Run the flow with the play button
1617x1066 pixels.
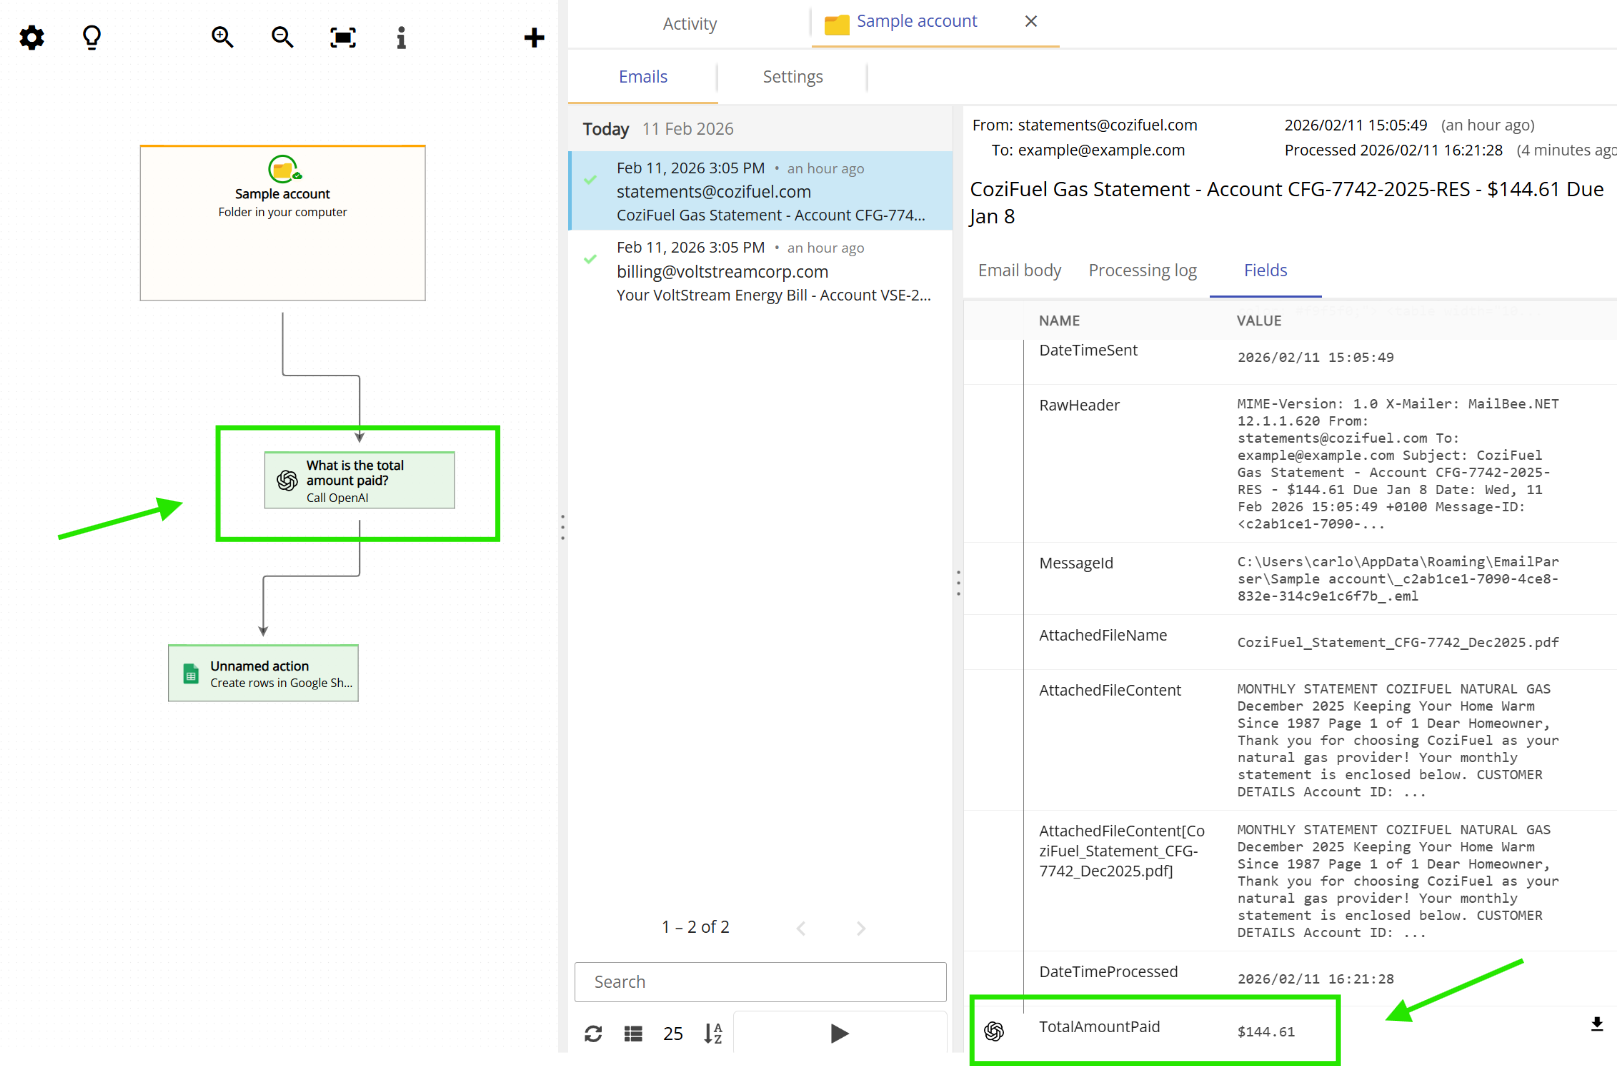click(840, 1033)
